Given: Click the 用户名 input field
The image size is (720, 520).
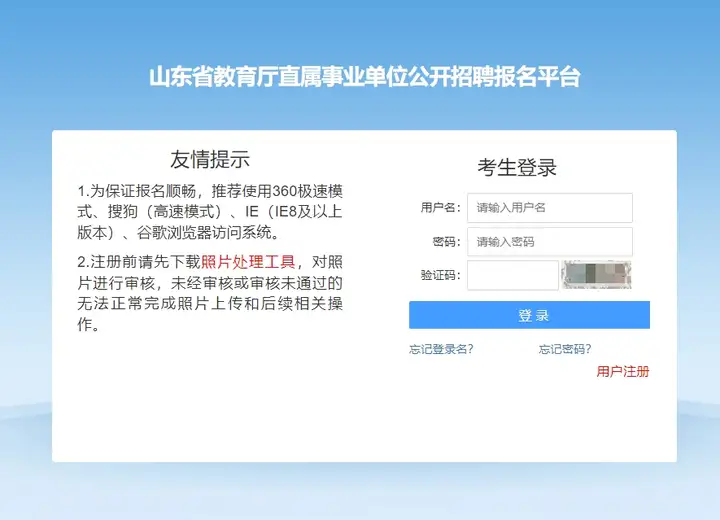Looking at the screenshot, I should (550, 208).
